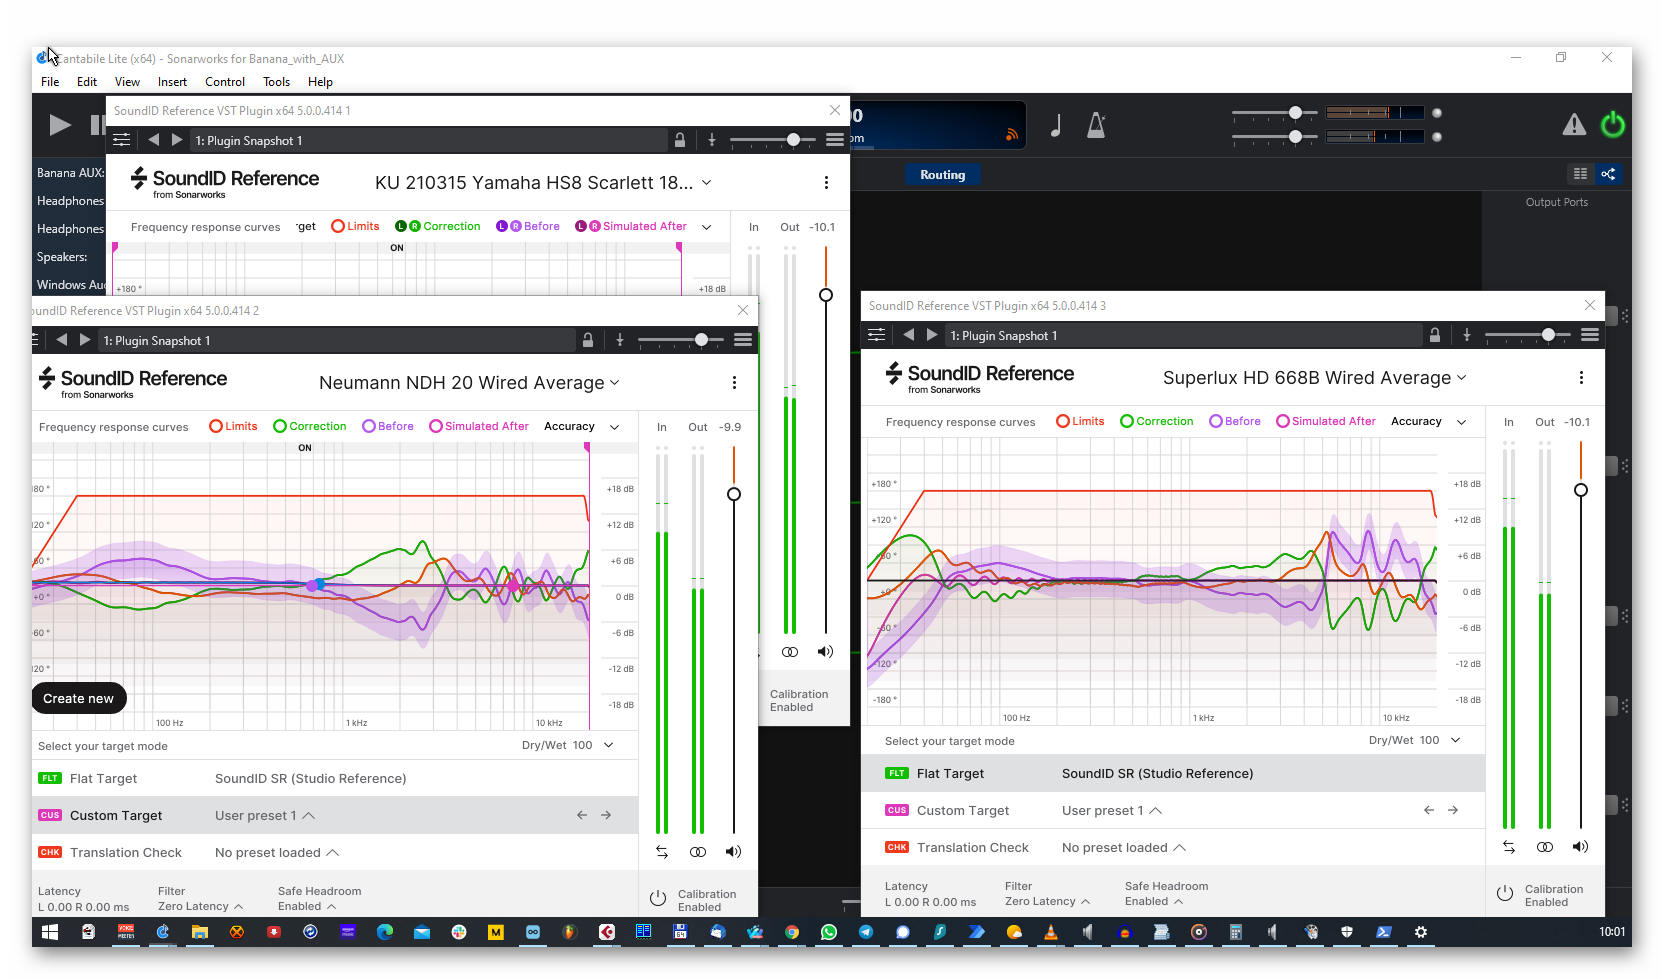
Task: Toggle the lock icon in Superlux plugin toolbar
Action: point(1435,336)
